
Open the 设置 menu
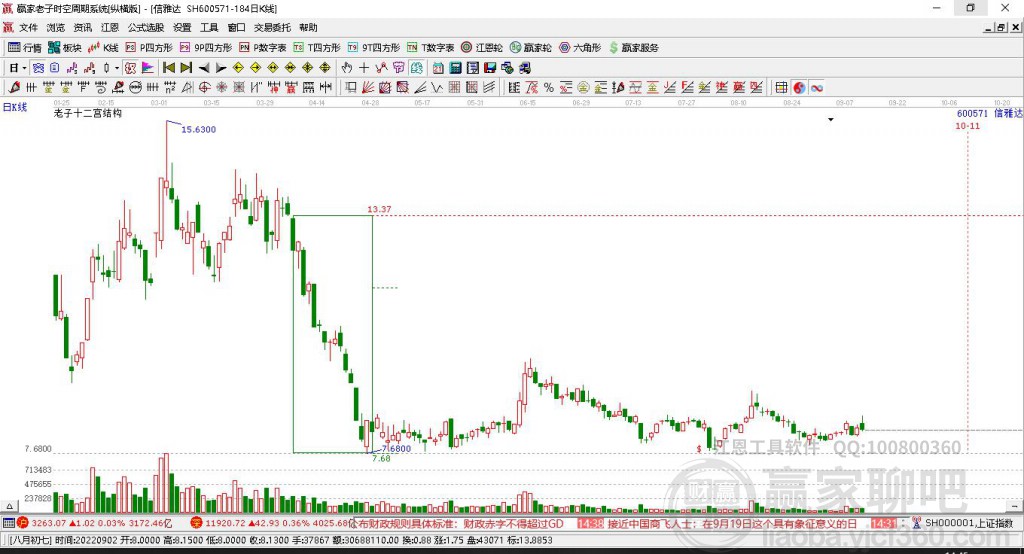(x=182, y=27)
